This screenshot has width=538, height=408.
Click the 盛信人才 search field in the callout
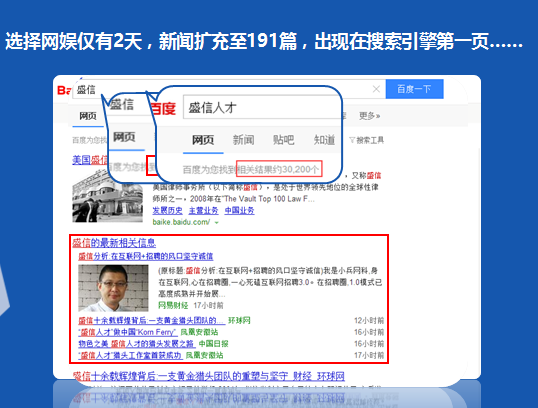tap(262, 107)
